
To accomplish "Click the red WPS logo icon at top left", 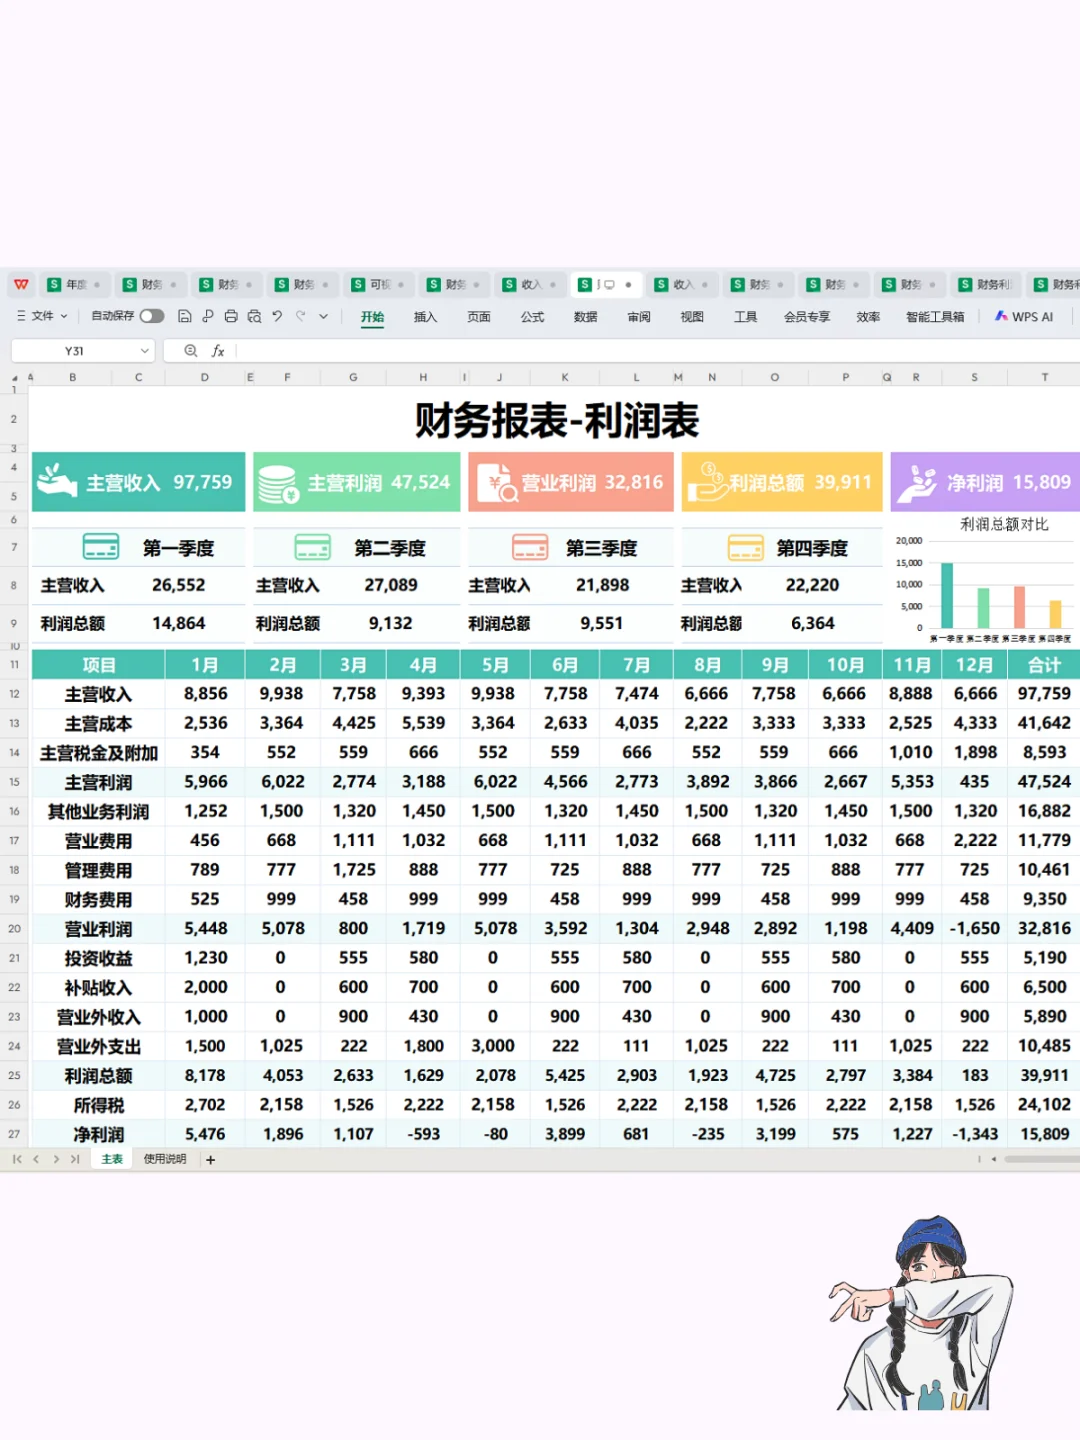I will [21, 284].
